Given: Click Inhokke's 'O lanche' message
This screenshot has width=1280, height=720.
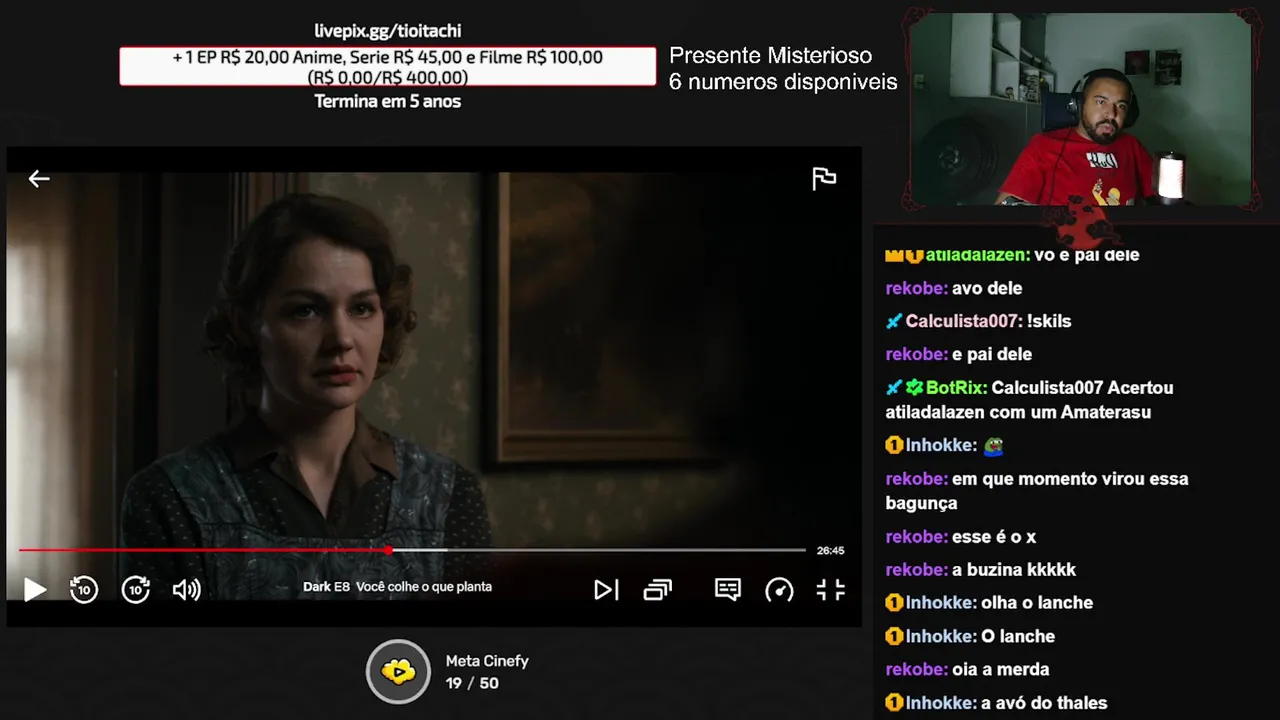Looking at the screenshot, I should (x=1018, y=636).
